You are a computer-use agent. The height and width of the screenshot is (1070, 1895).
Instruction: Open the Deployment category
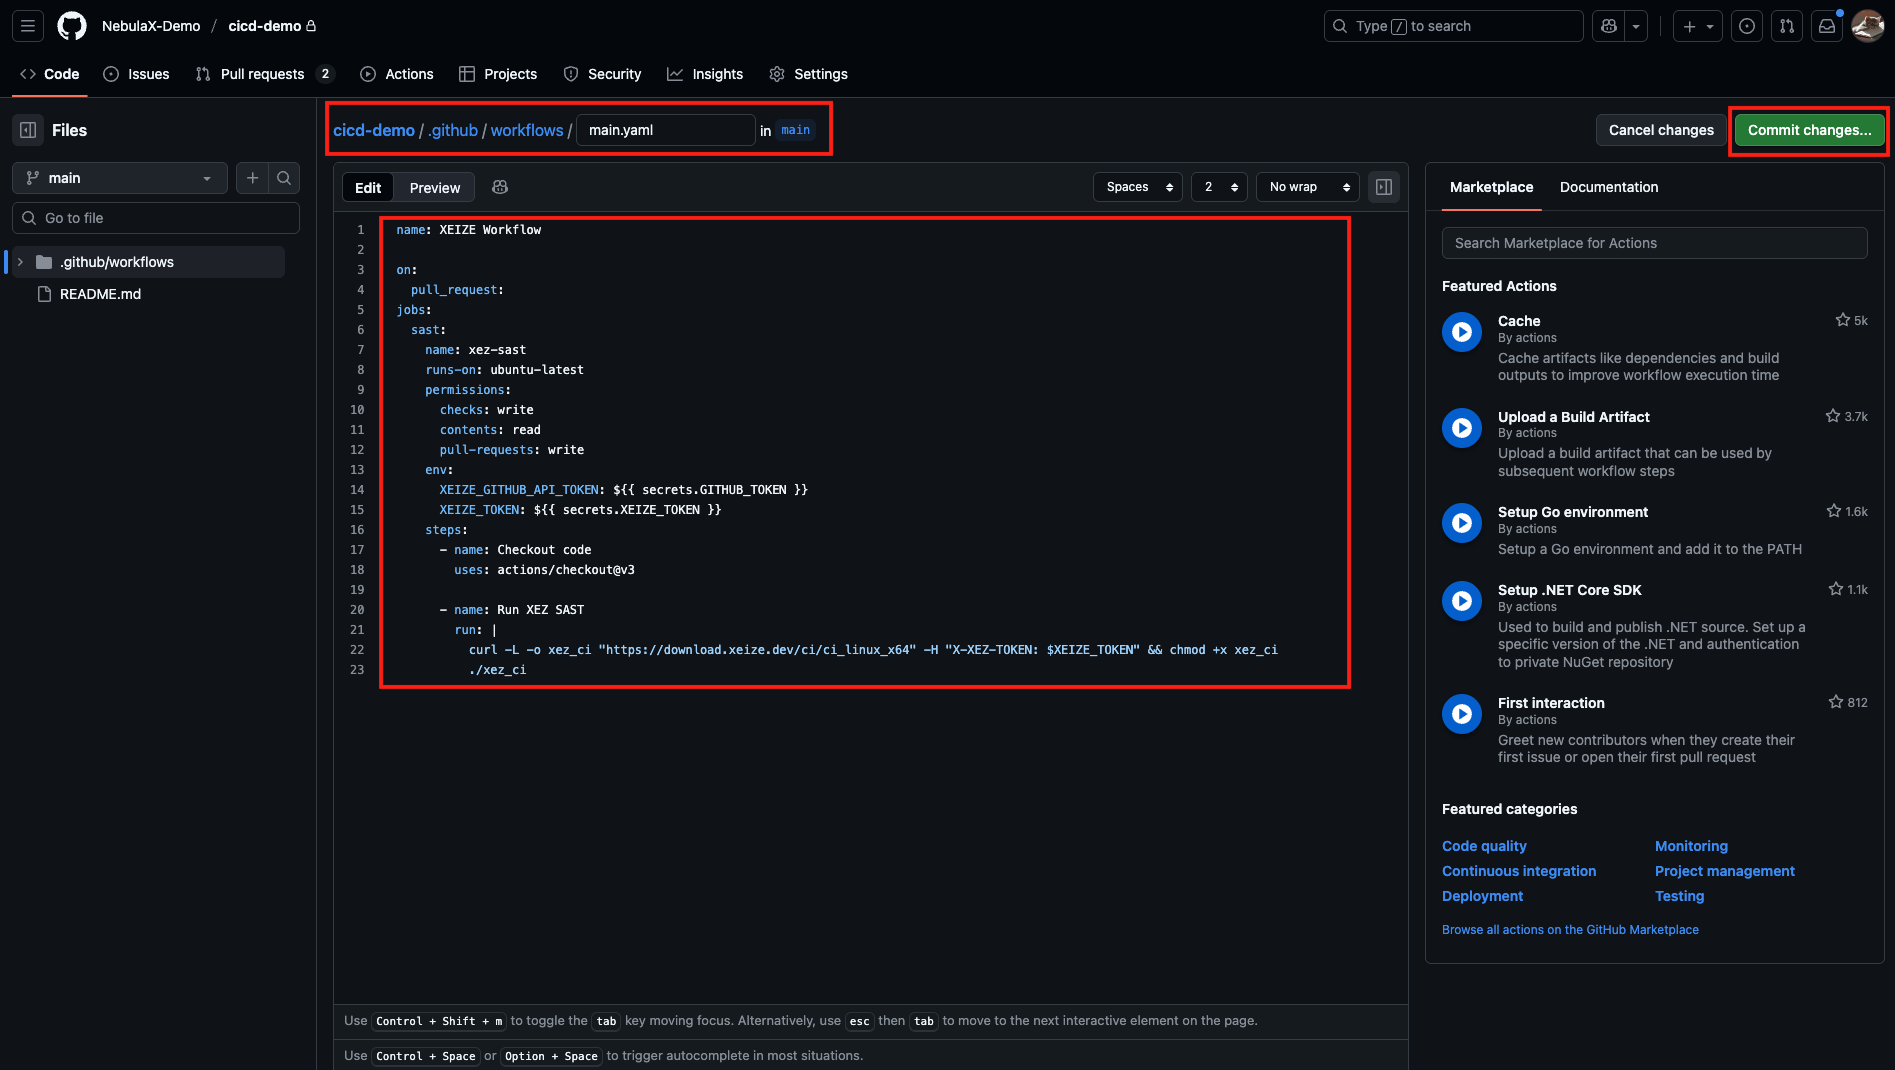coord(1483,896)
